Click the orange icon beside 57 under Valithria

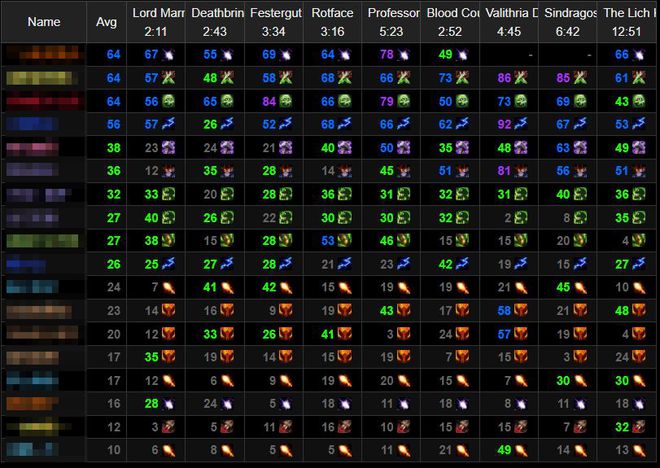(522, 334)
